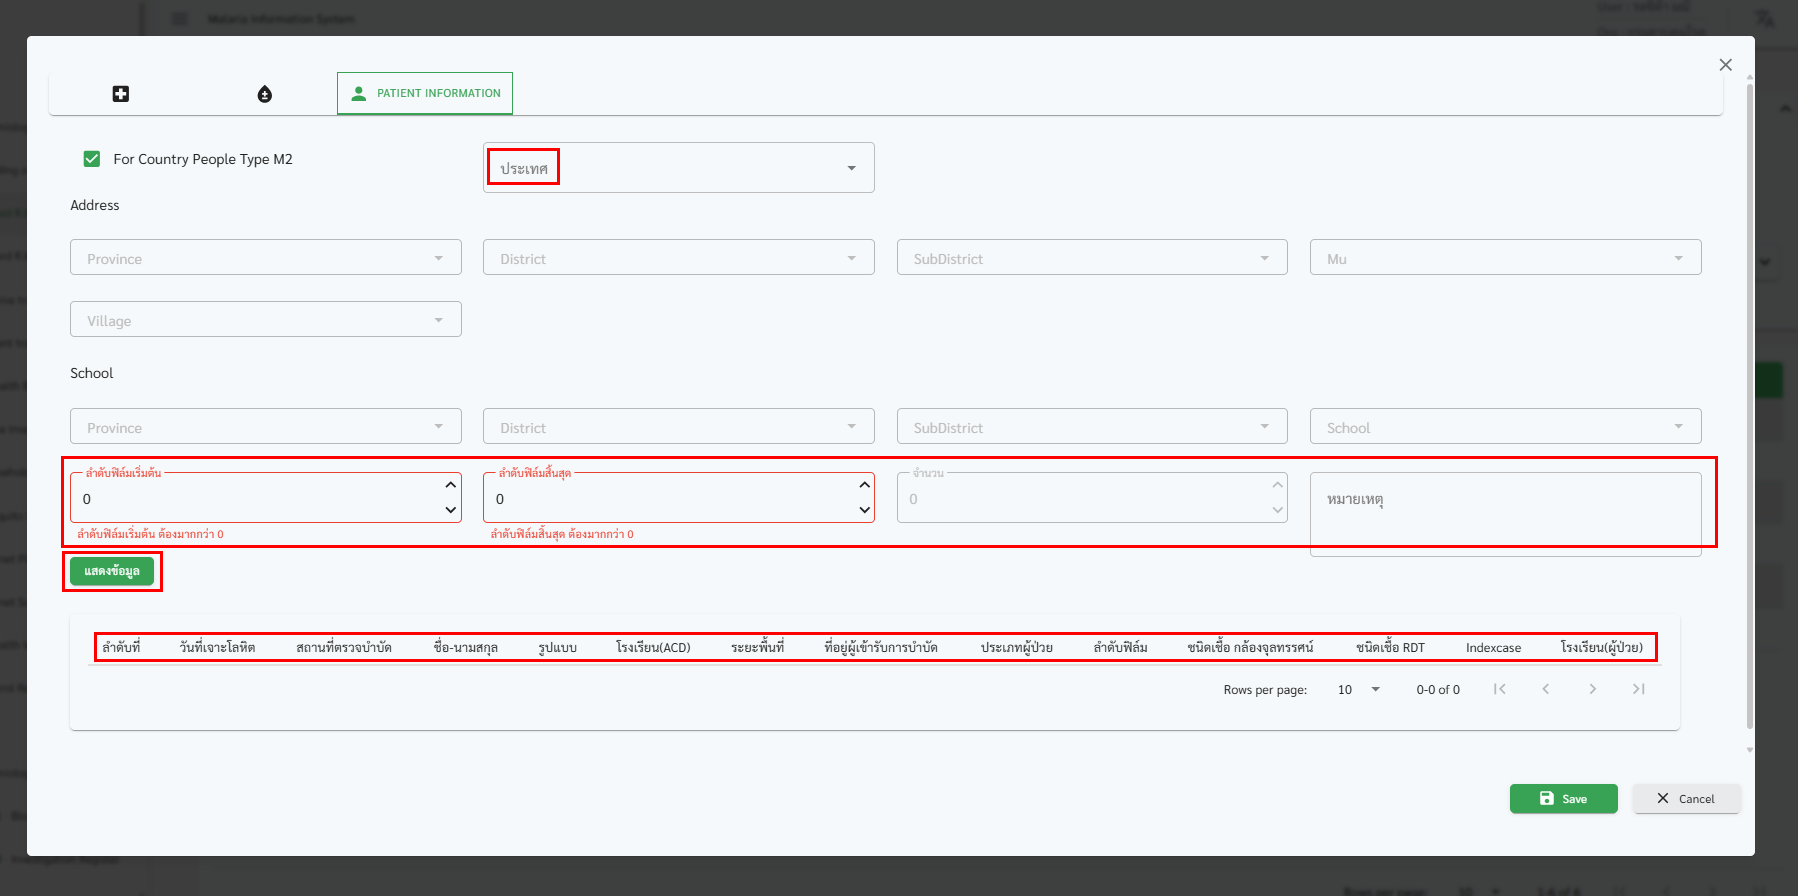
Task: Jump to the last page icon
Action: pyautogui.click(x=1638, y=689)
